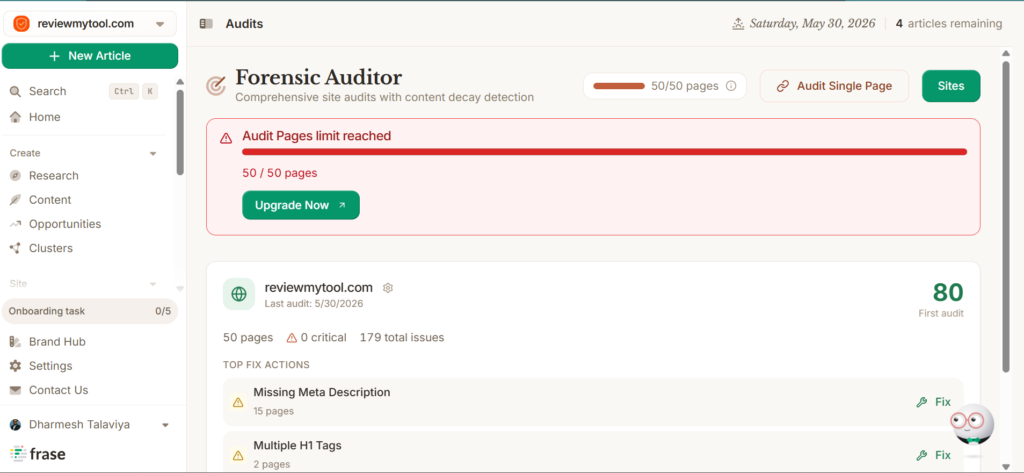
Task: Click the 50 pages count in audit card
Action: 248,338
